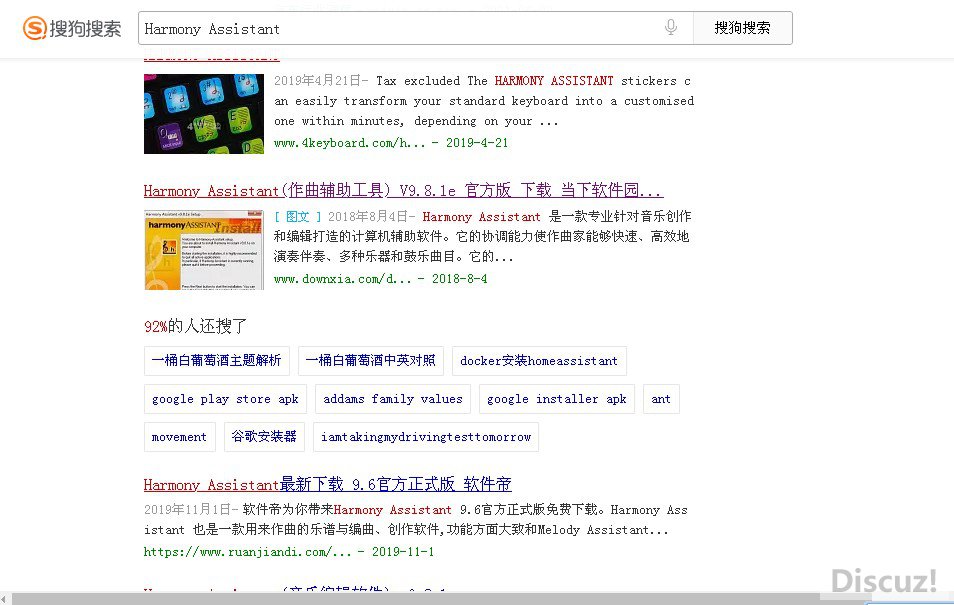
Task: Open Harmony Assistant最新下载 9.6官方正式版 link
Action: click(x=327, y=484)
